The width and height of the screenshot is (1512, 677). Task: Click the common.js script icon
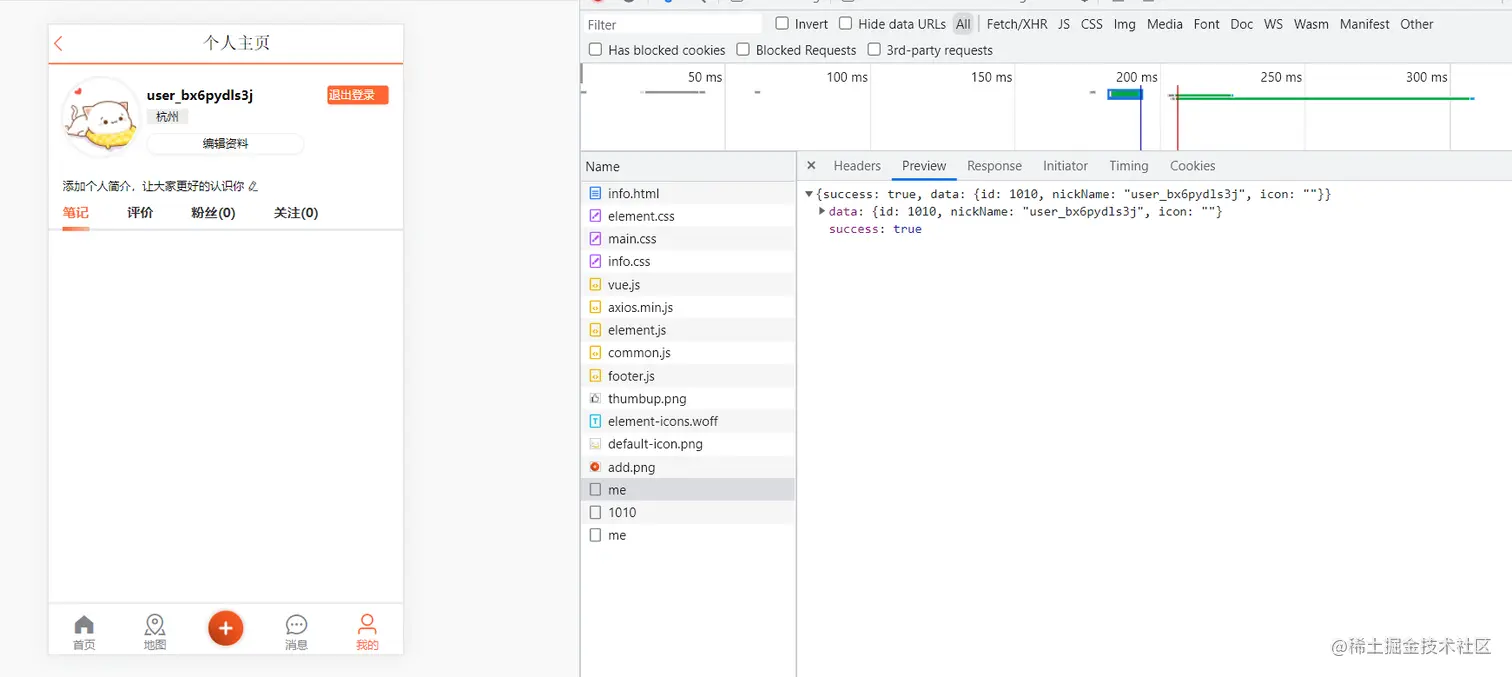(x=595, y=353)
